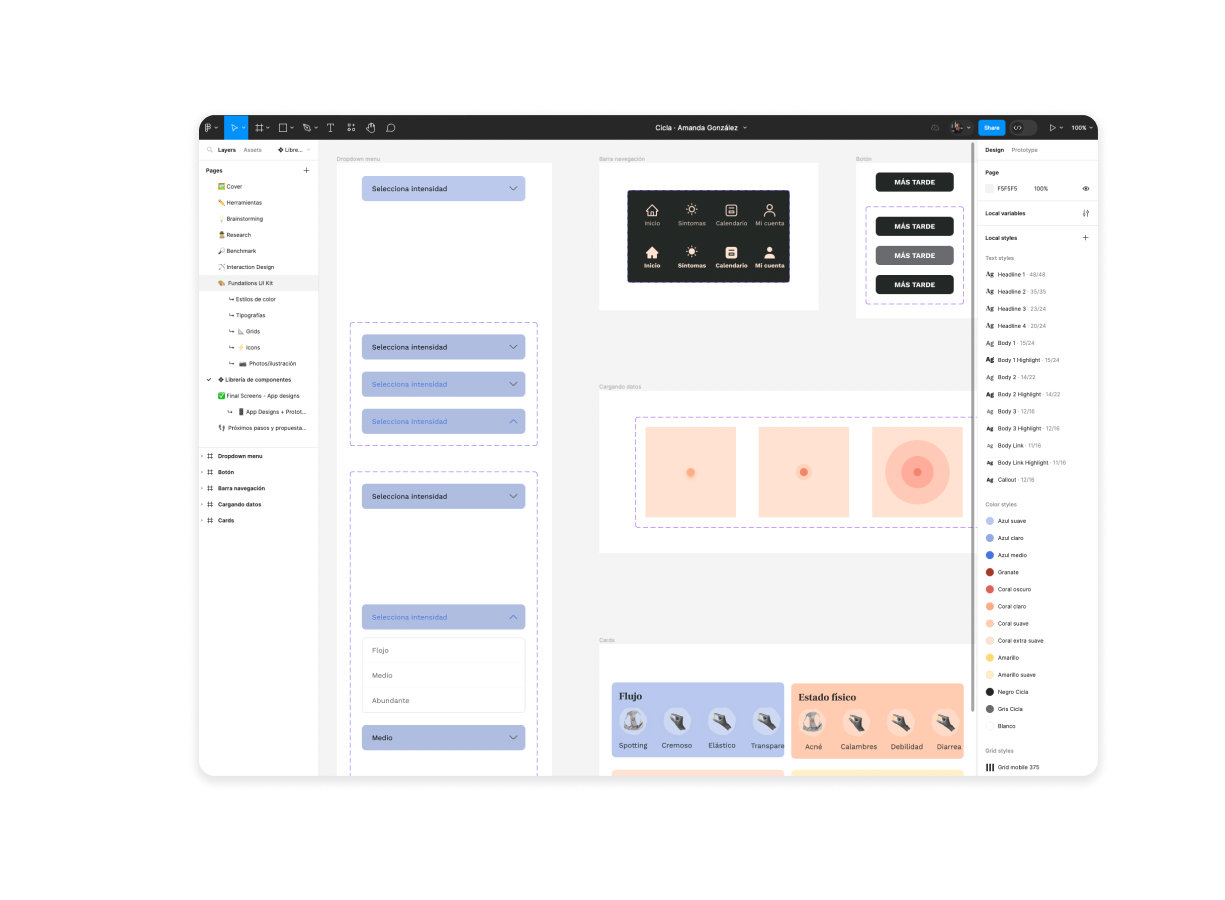
Task: Click the blue Share button
Action: [991, 128]
